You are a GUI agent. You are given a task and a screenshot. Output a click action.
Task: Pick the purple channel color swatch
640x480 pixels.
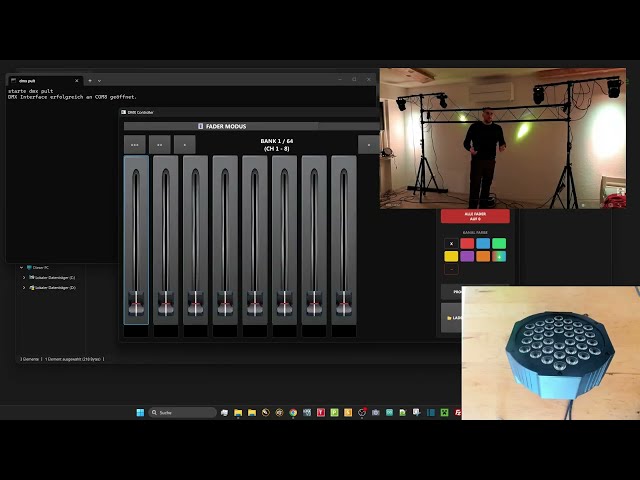tap(467, 256)
